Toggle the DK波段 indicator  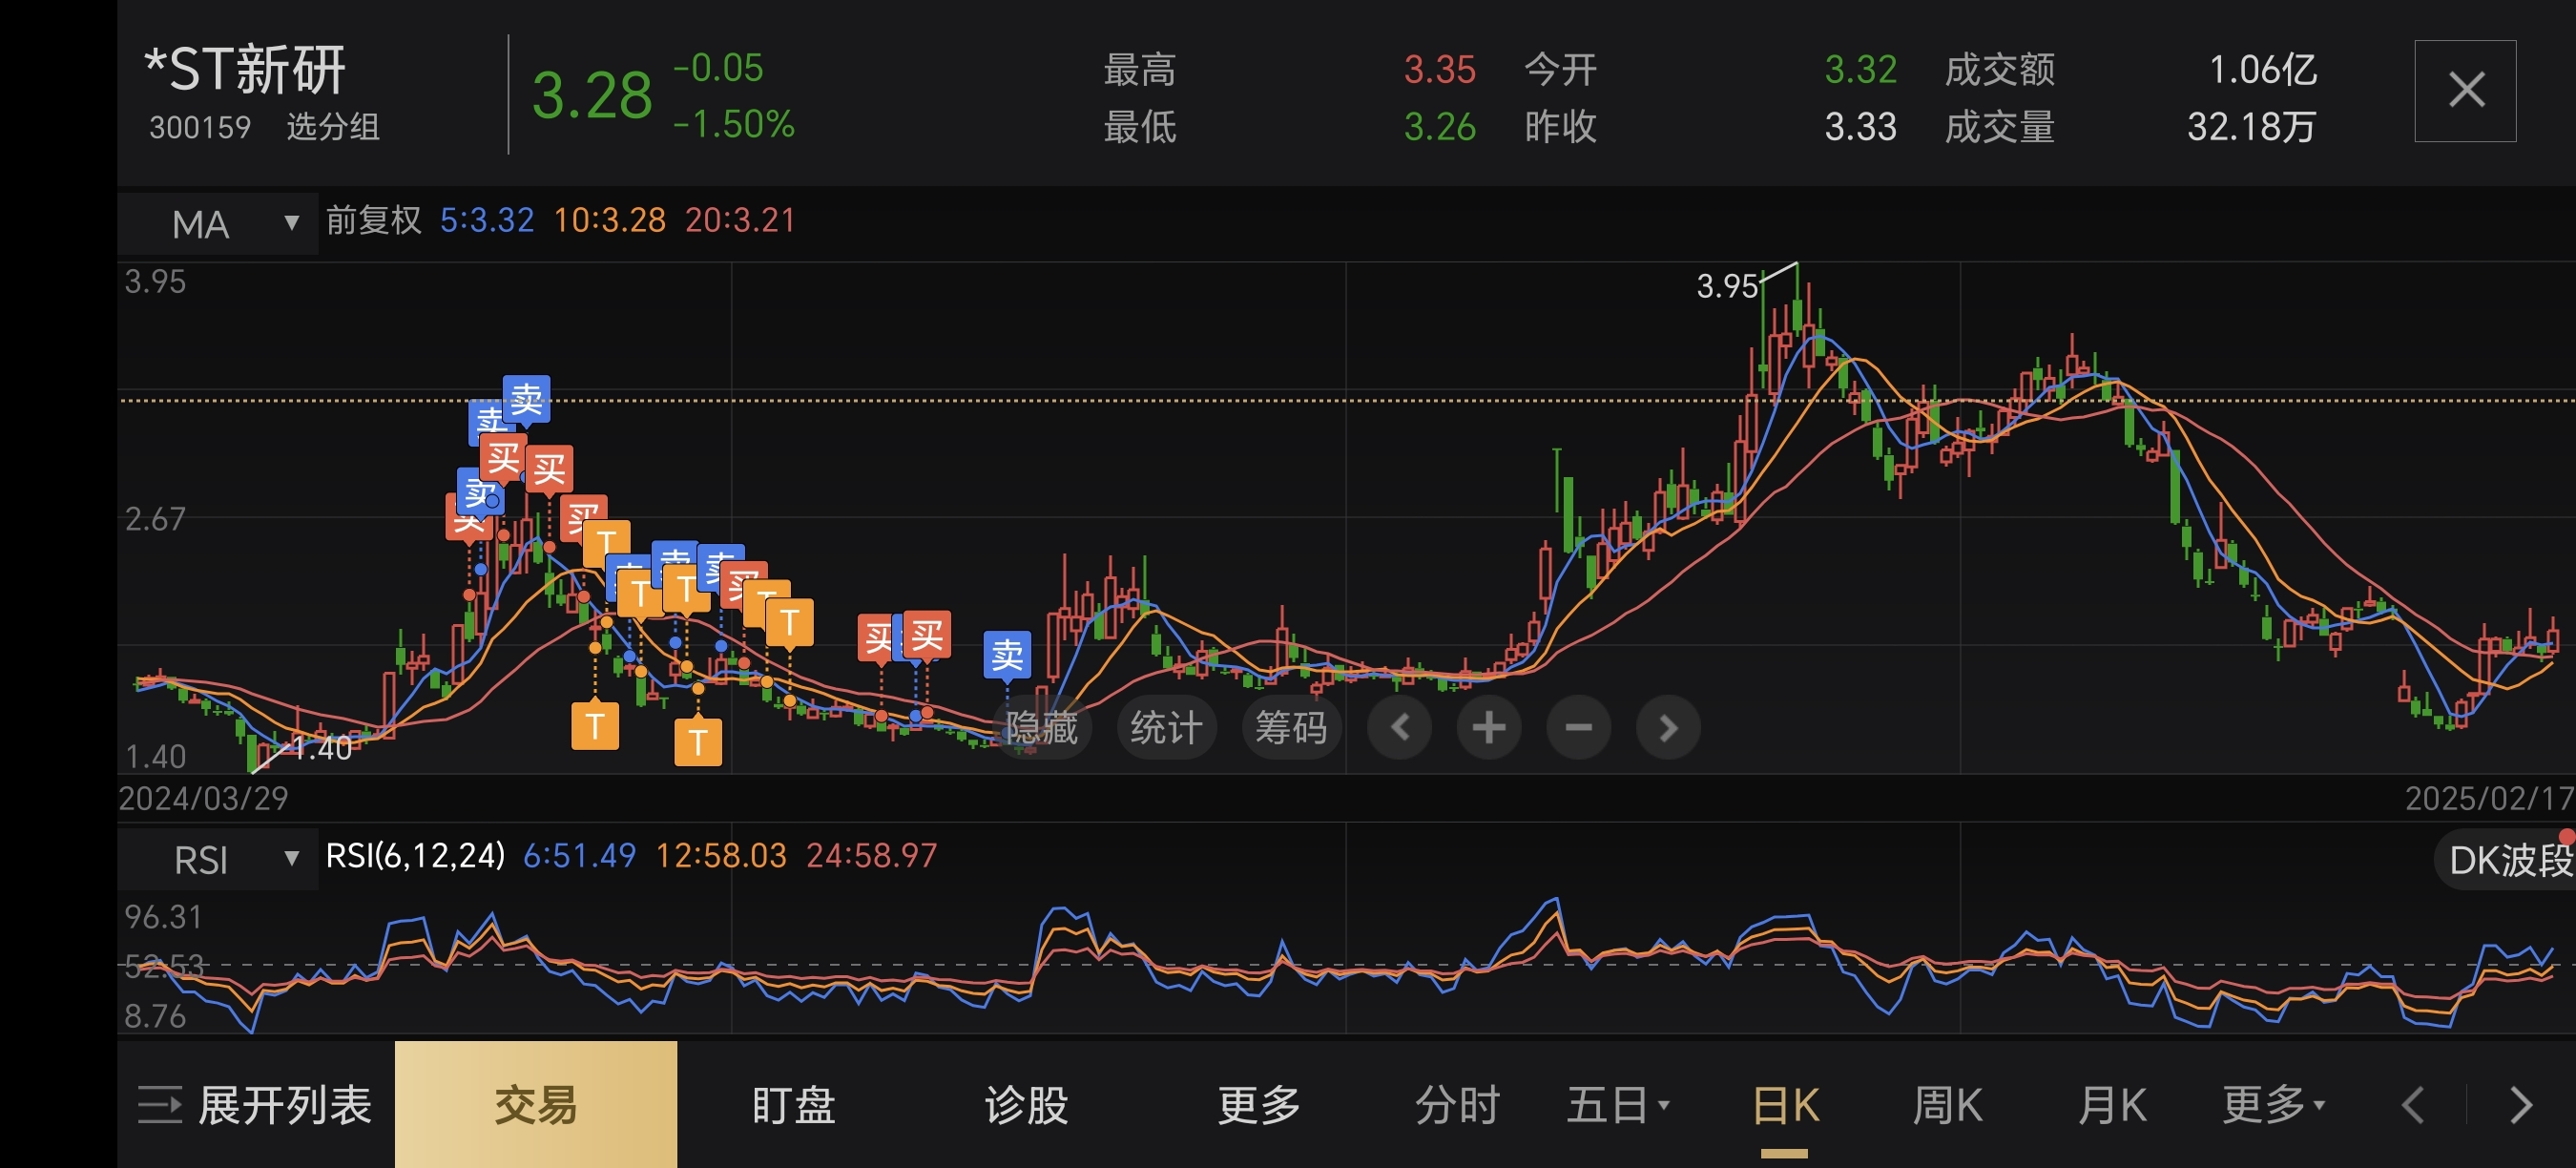(2508, 859)
